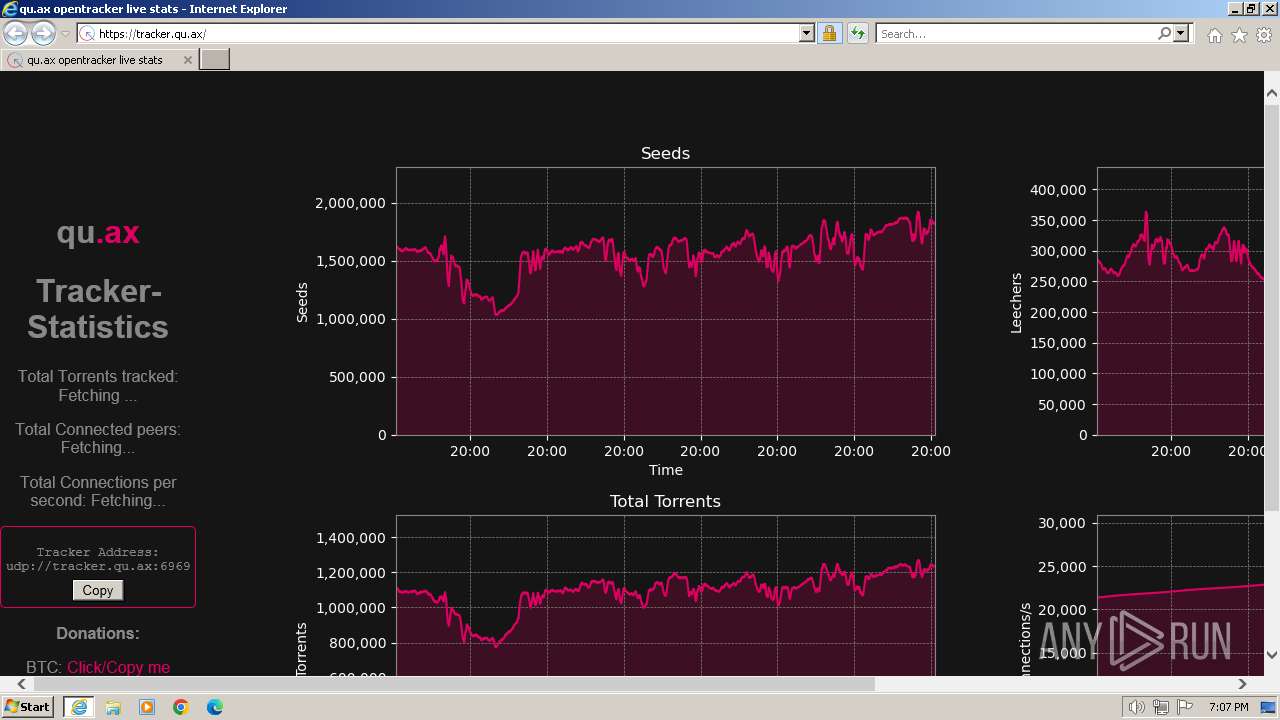The height and width of the screenshot is (720, 1280).
Task: Click the Time axis label under Seeds chart
Action: (665, 470)
